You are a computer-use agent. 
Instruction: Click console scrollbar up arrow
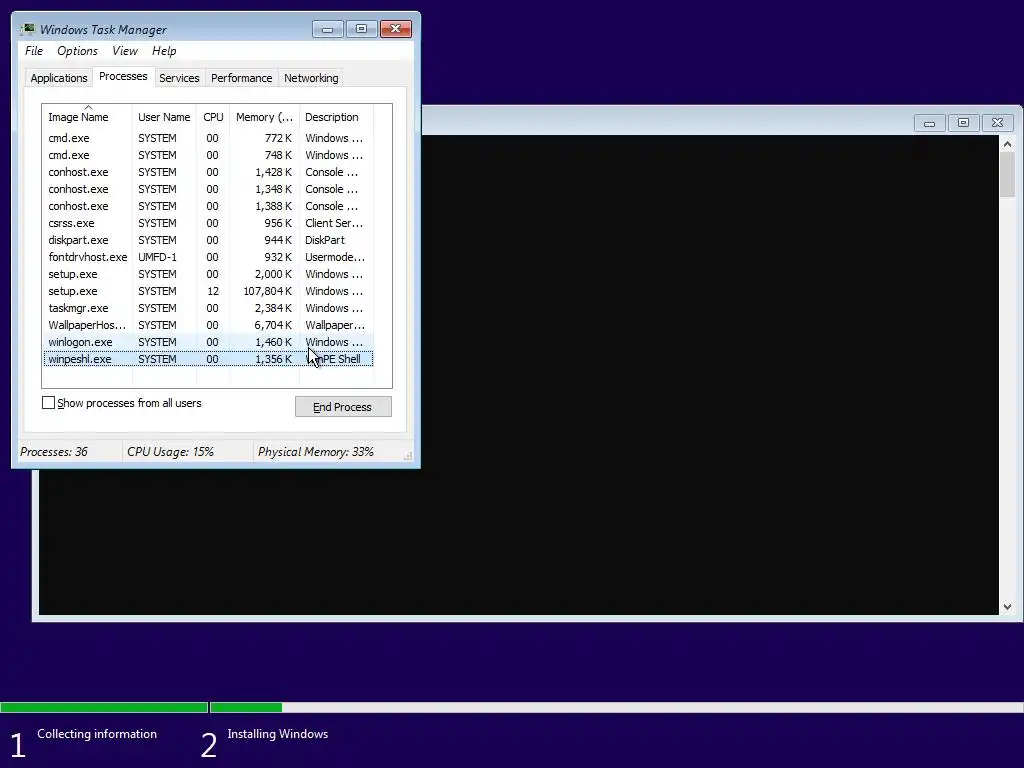tap(1008, 144)
